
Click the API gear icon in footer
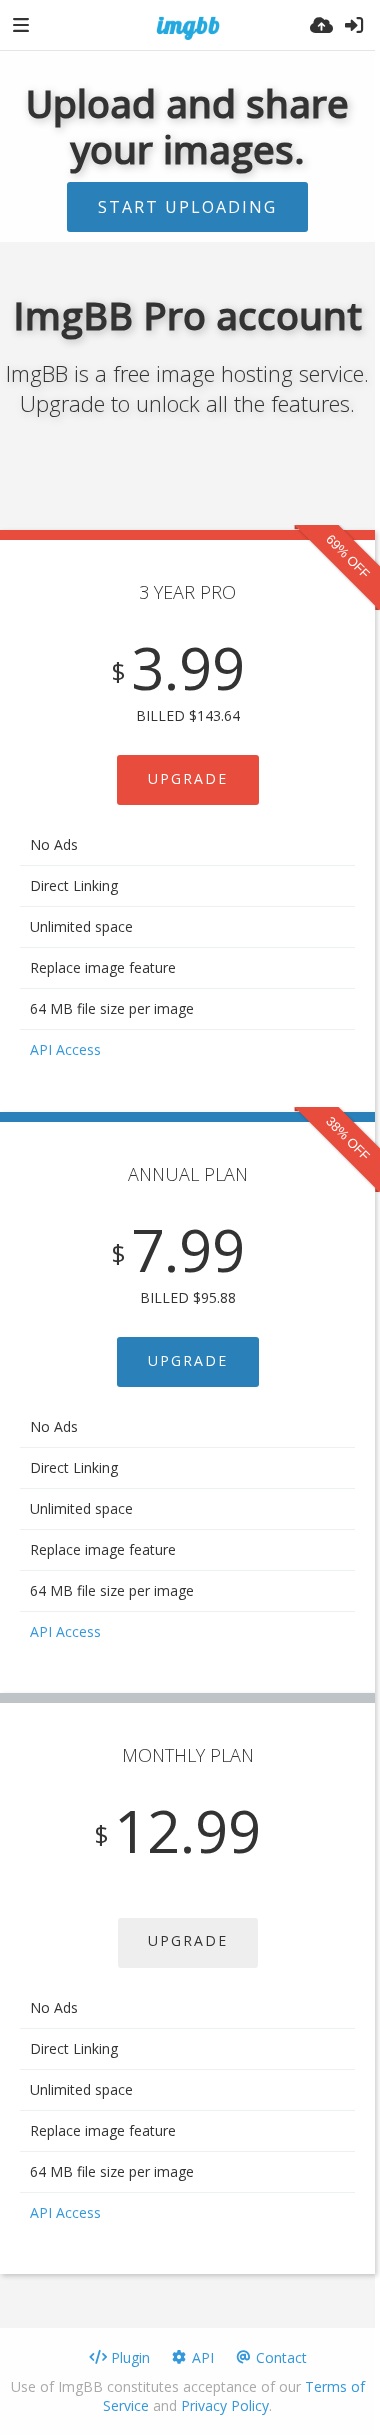179,2357
